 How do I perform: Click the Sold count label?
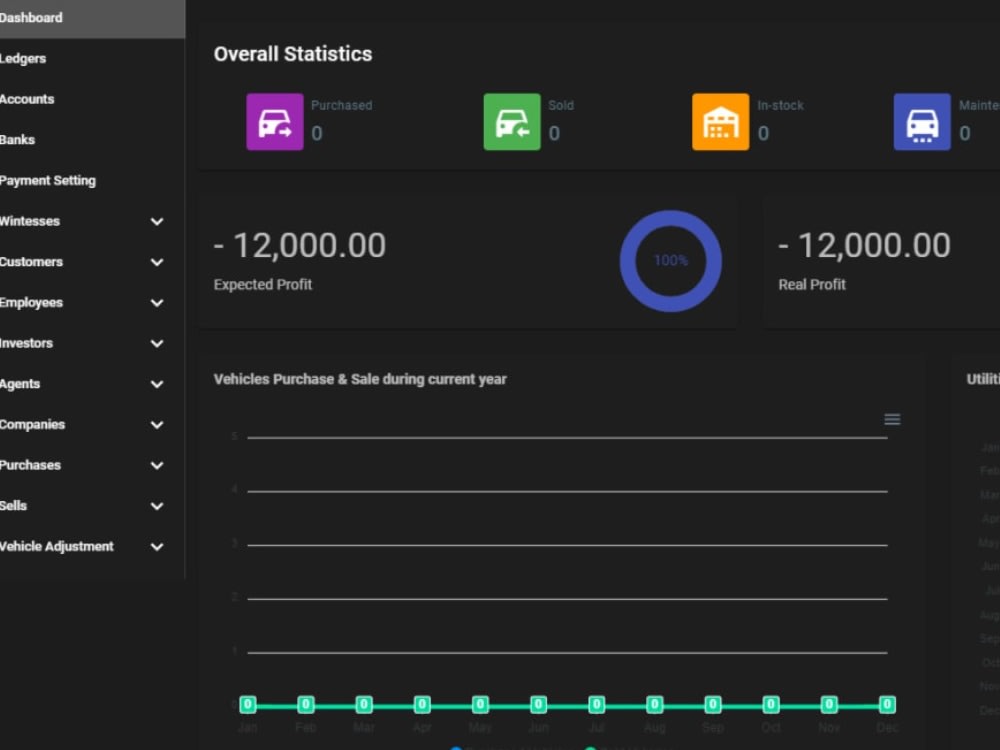coord(554,133)
